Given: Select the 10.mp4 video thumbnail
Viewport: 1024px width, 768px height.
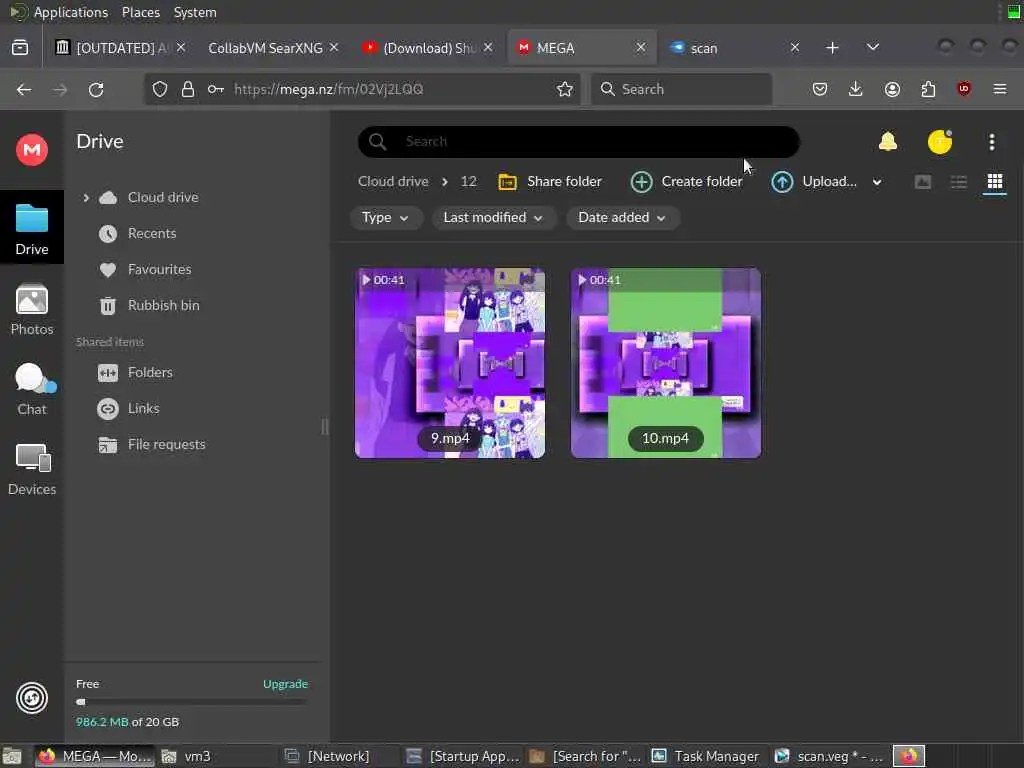Looking at the screenshot, I should coord(665,363).
